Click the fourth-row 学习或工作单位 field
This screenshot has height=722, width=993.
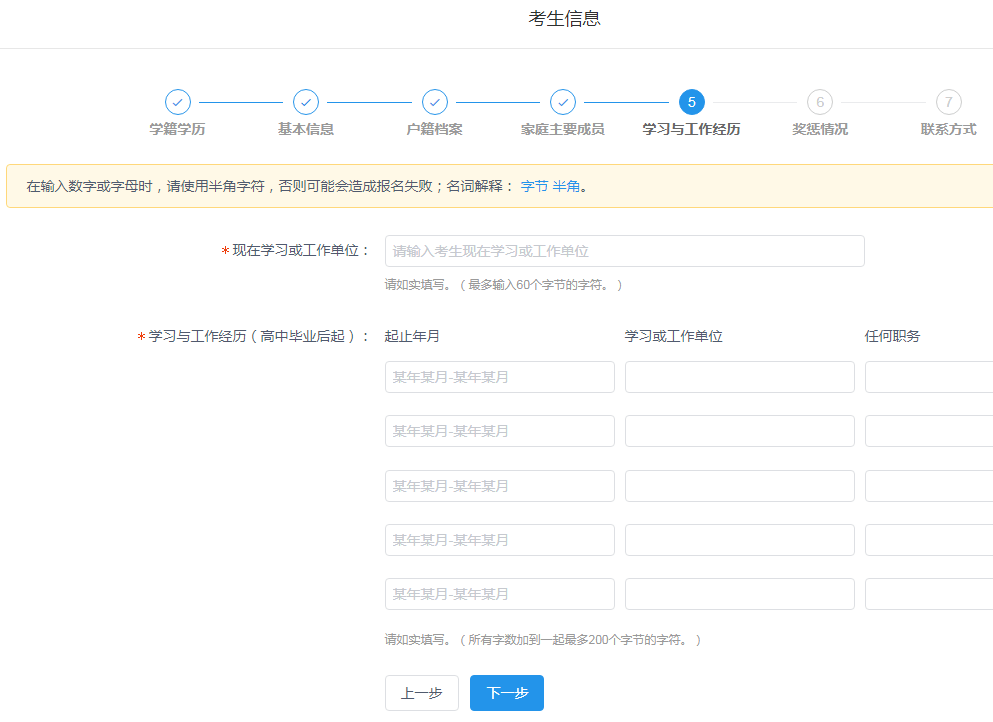[740, 540]
